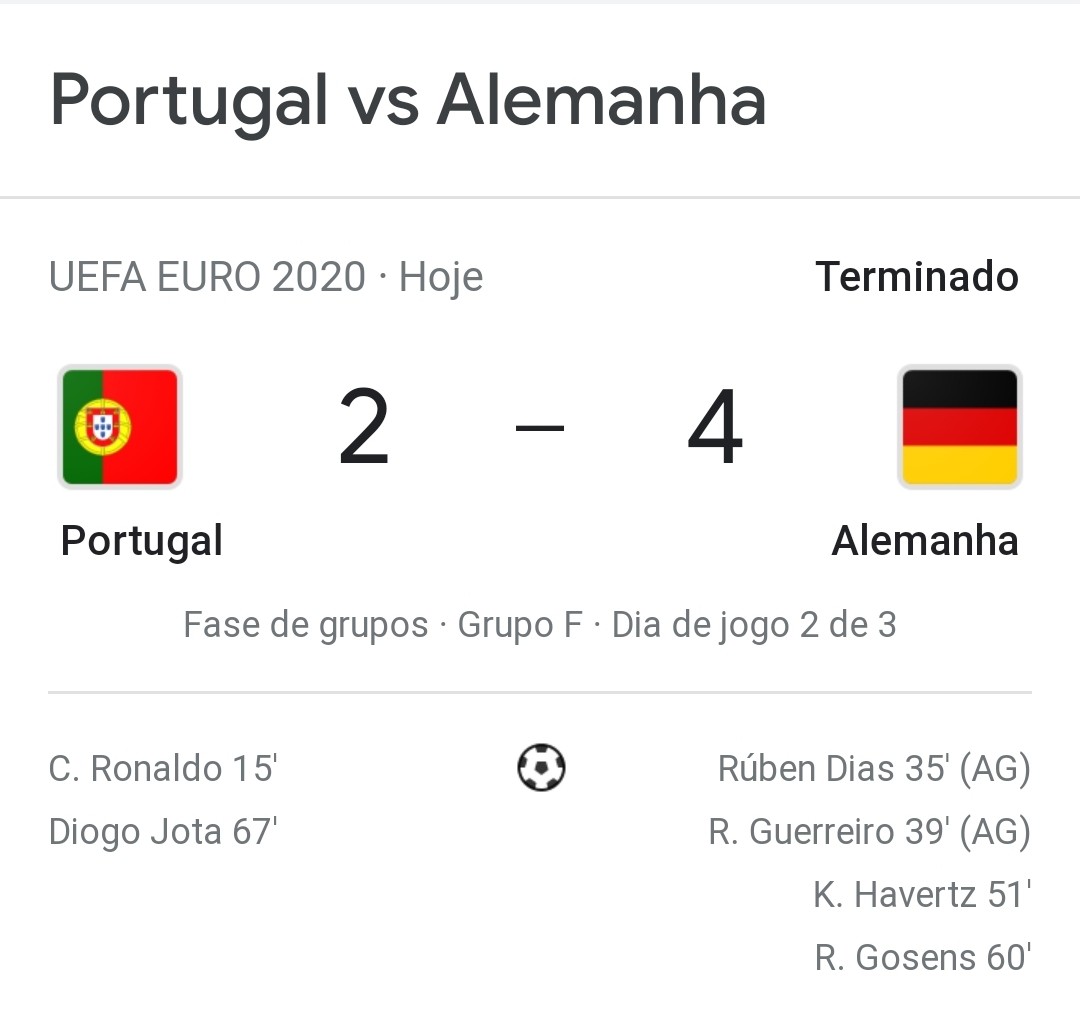The height and width of the screenshot is (1012, 1080).
Task: Click Portugal's score of 2
Action: coord(364,427)
